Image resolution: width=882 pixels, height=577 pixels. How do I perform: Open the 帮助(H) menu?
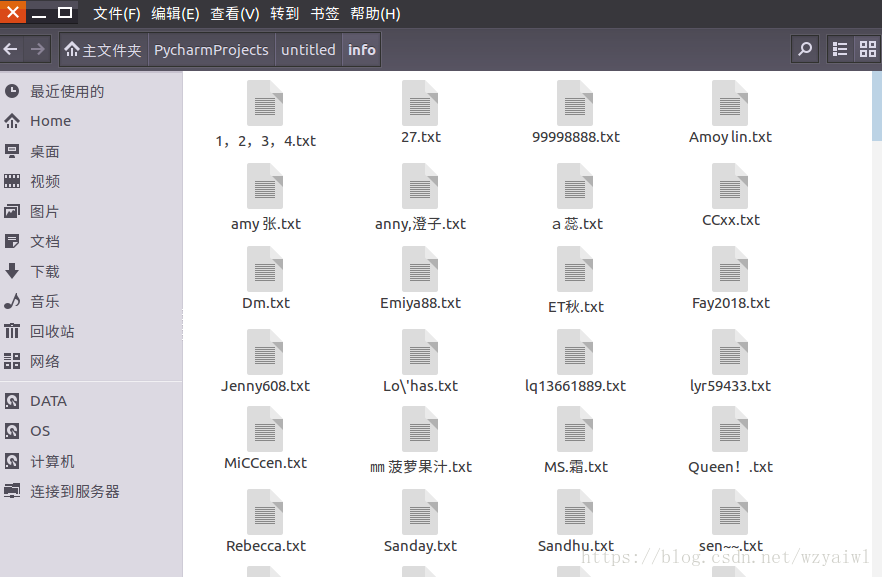[x=375, y=13]
